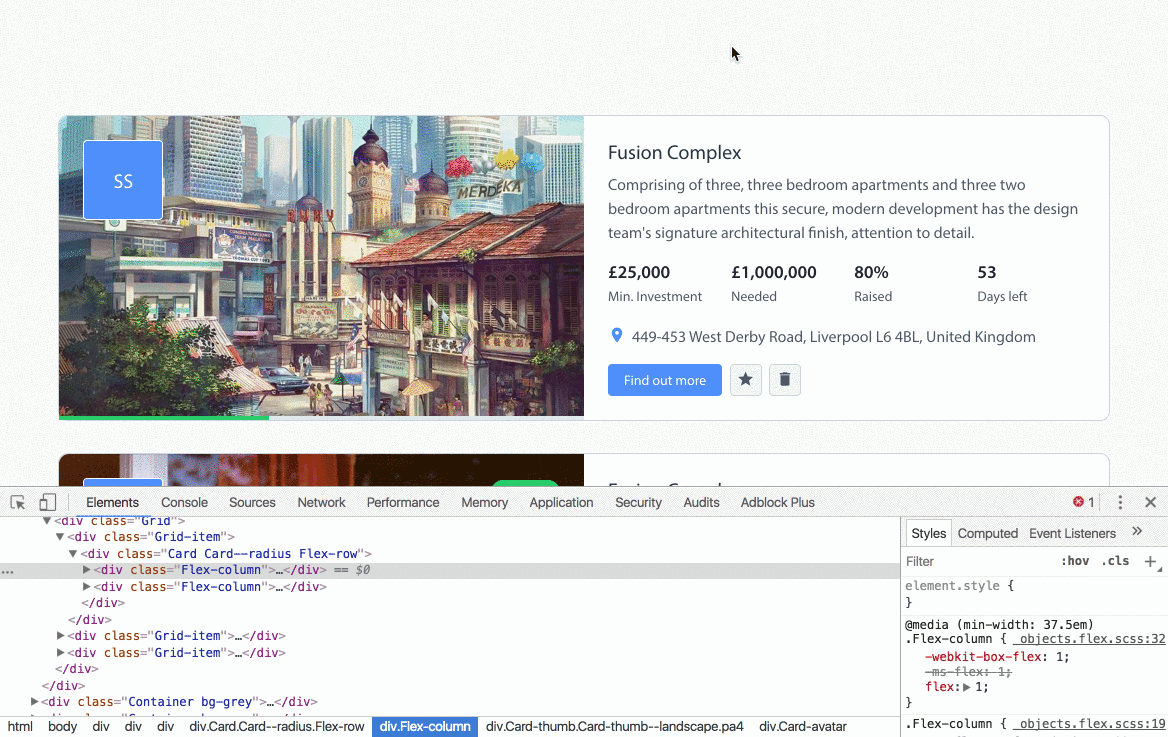Click the element.style rule block
This screenshot has height=737, width=1168.
(959, 594)
